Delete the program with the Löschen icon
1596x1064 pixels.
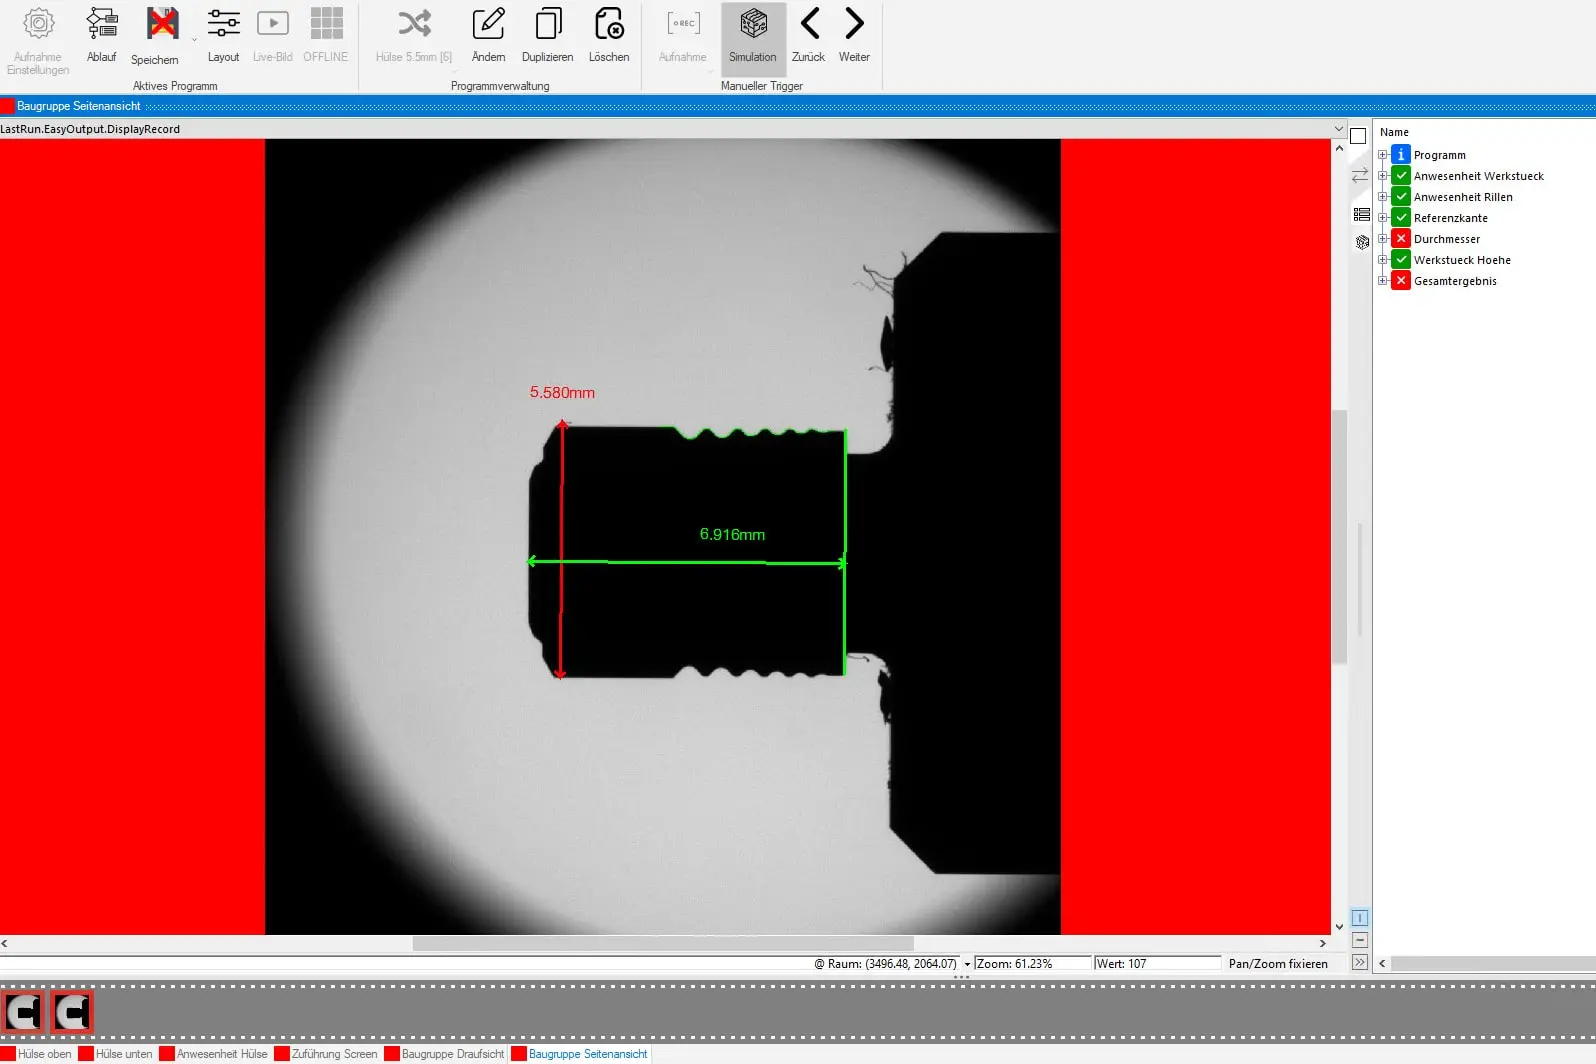pos(608,25)
